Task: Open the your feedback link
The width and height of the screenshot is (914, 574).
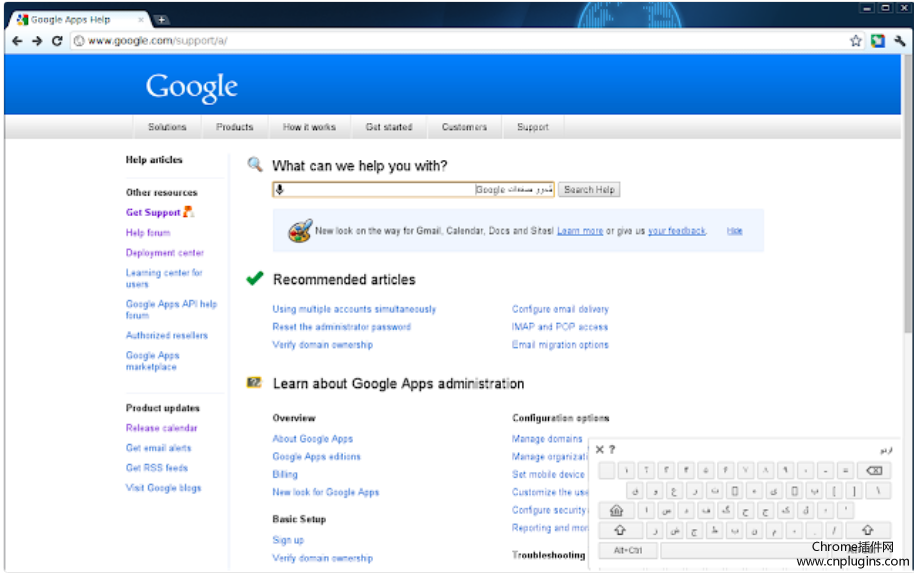Action: pos(677,231)
